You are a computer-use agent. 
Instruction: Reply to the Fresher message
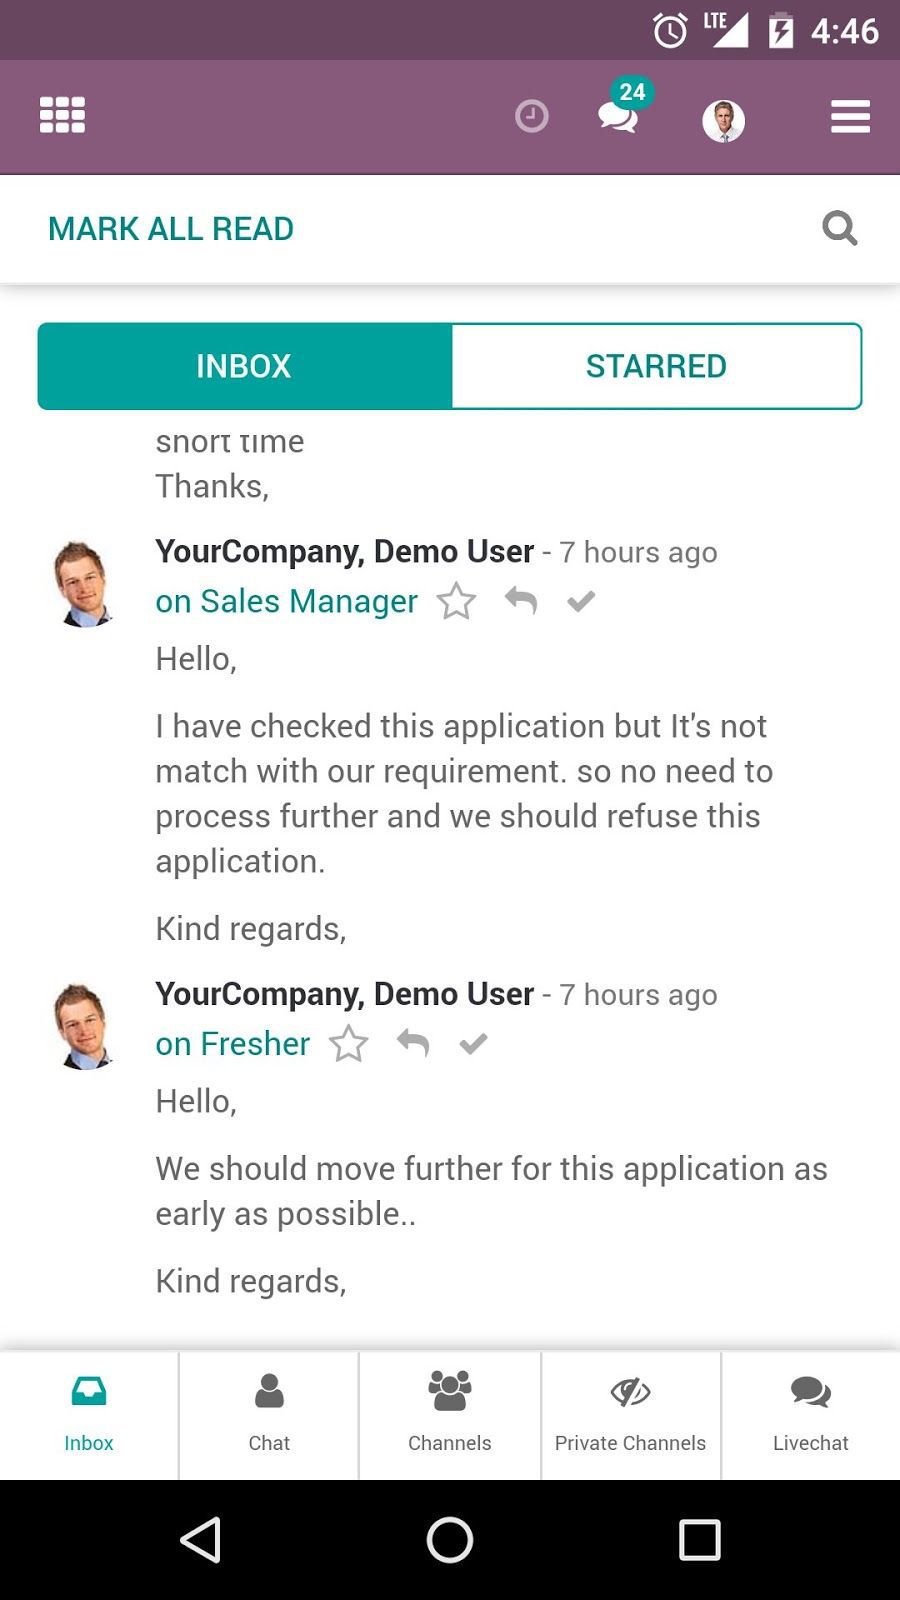pyautogui.click(x=413, y=1043)
